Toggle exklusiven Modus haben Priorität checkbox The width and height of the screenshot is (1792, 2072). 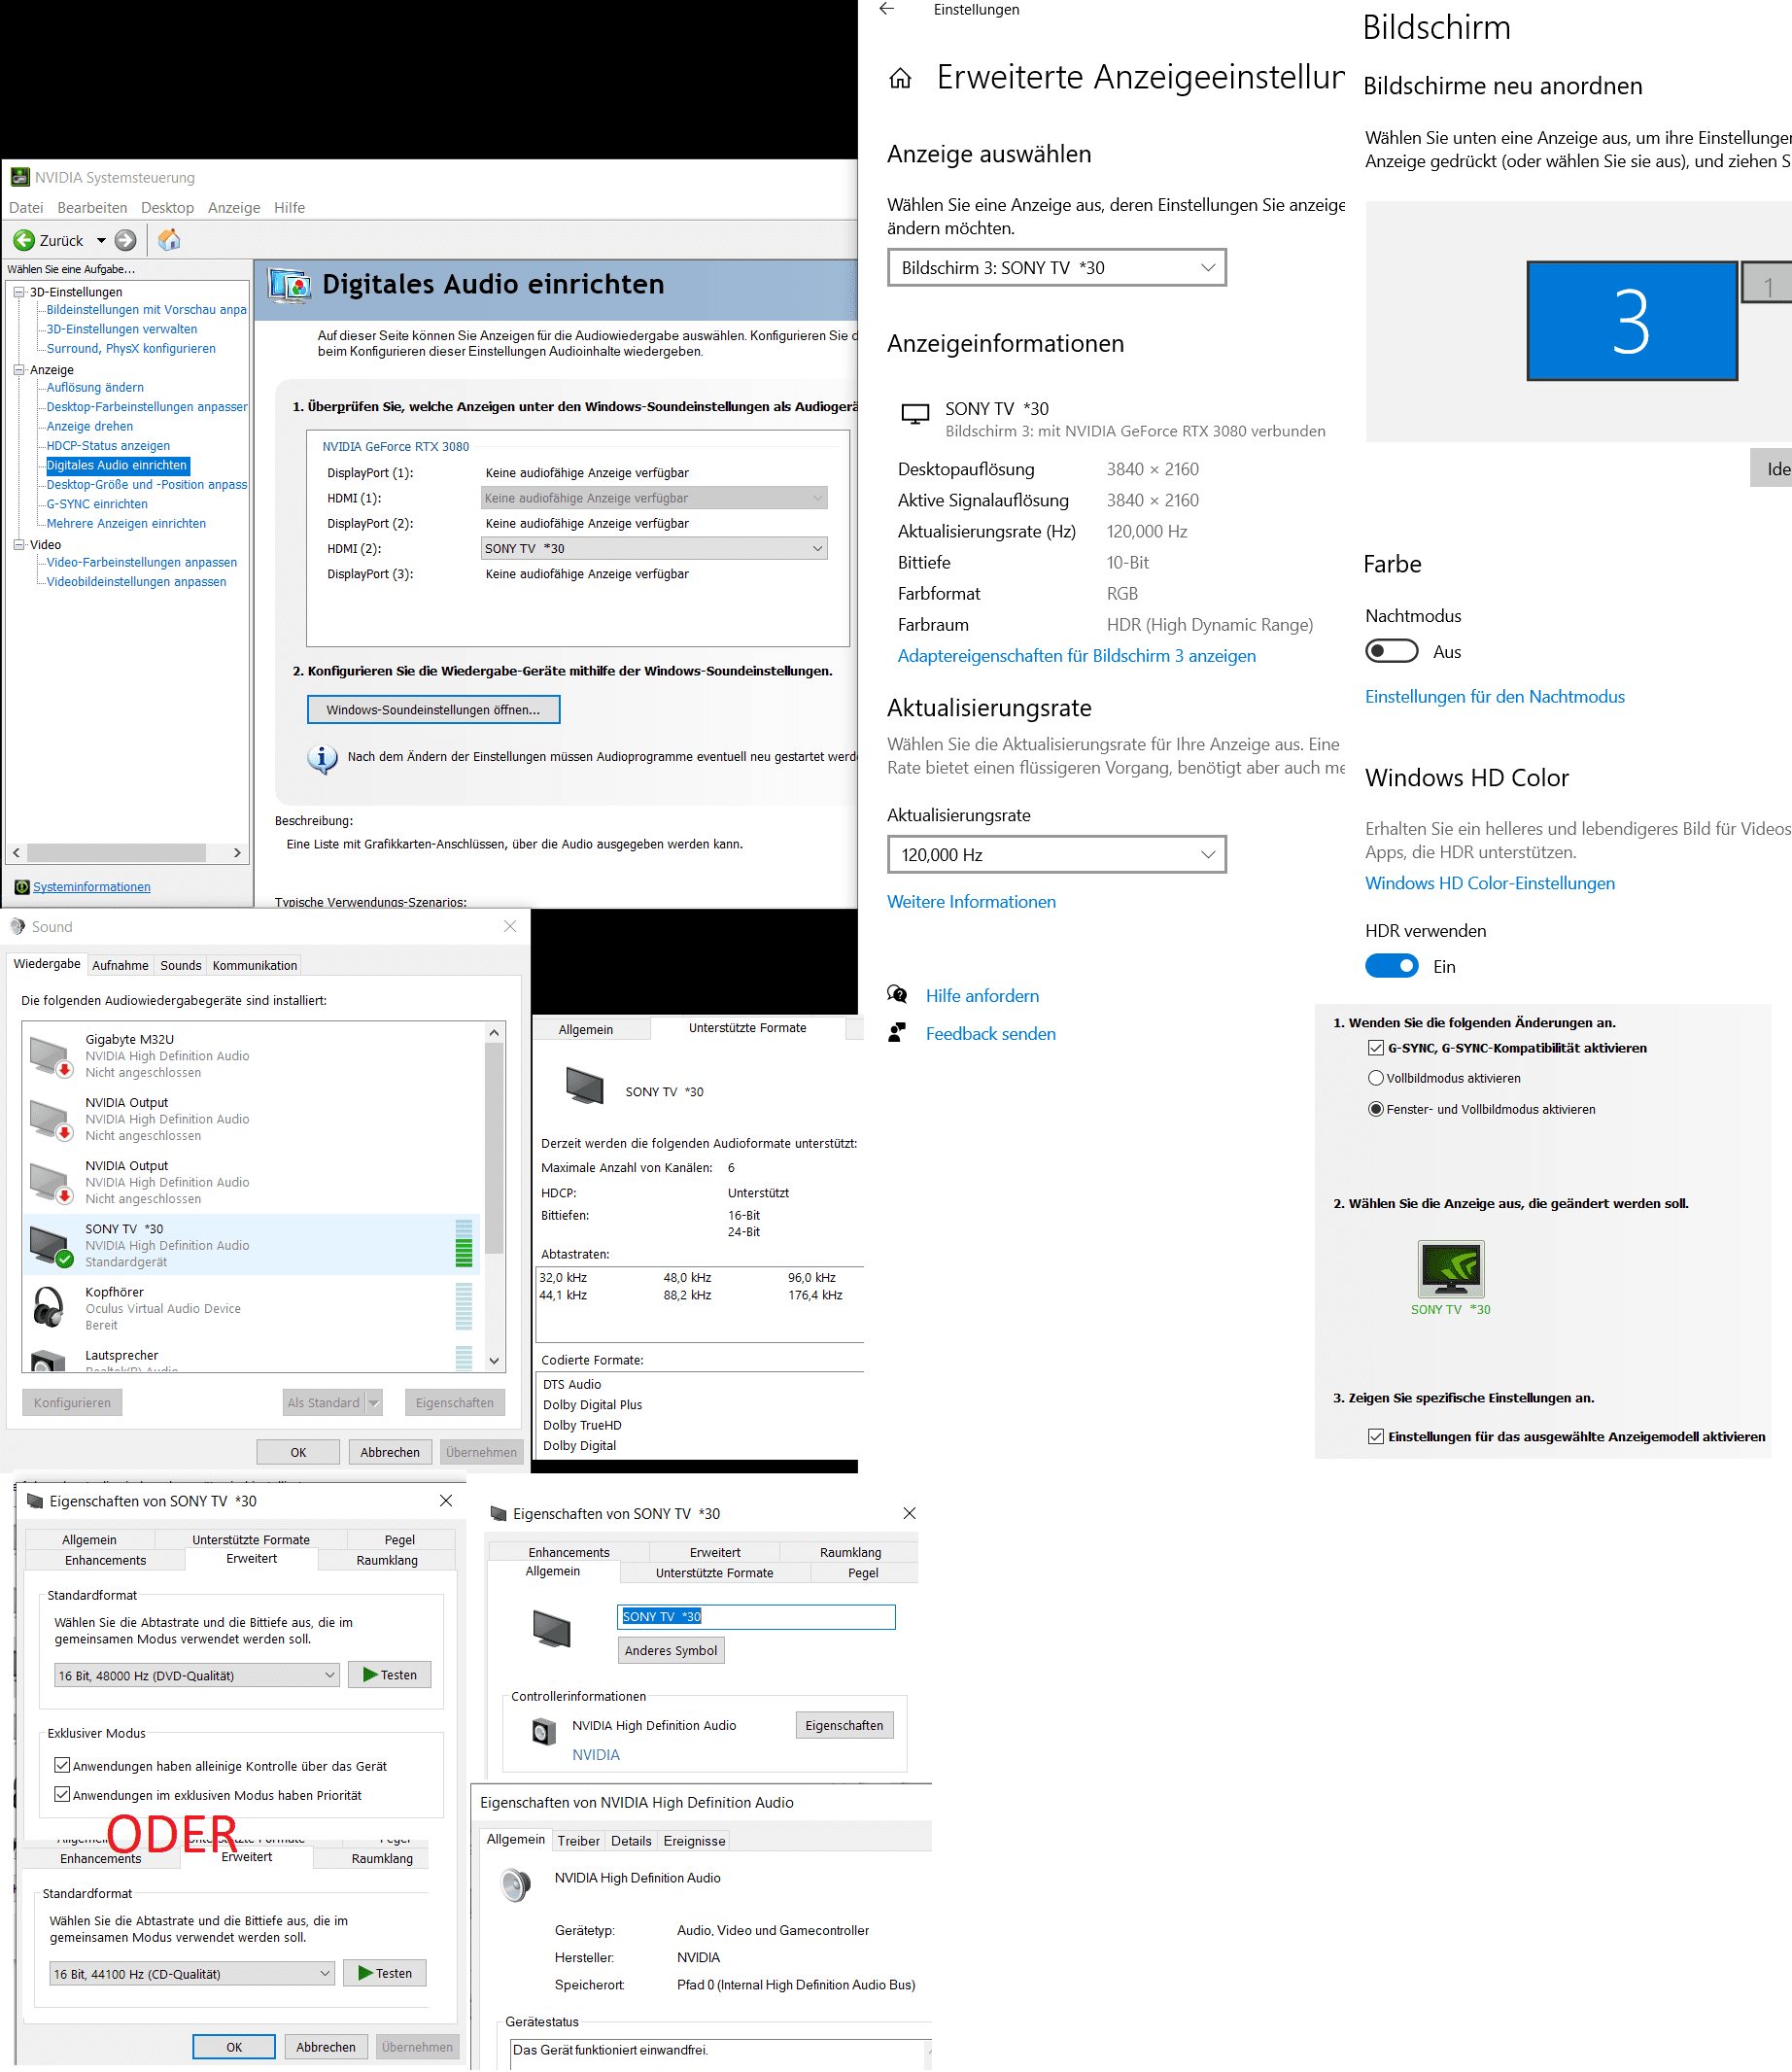62,1795
